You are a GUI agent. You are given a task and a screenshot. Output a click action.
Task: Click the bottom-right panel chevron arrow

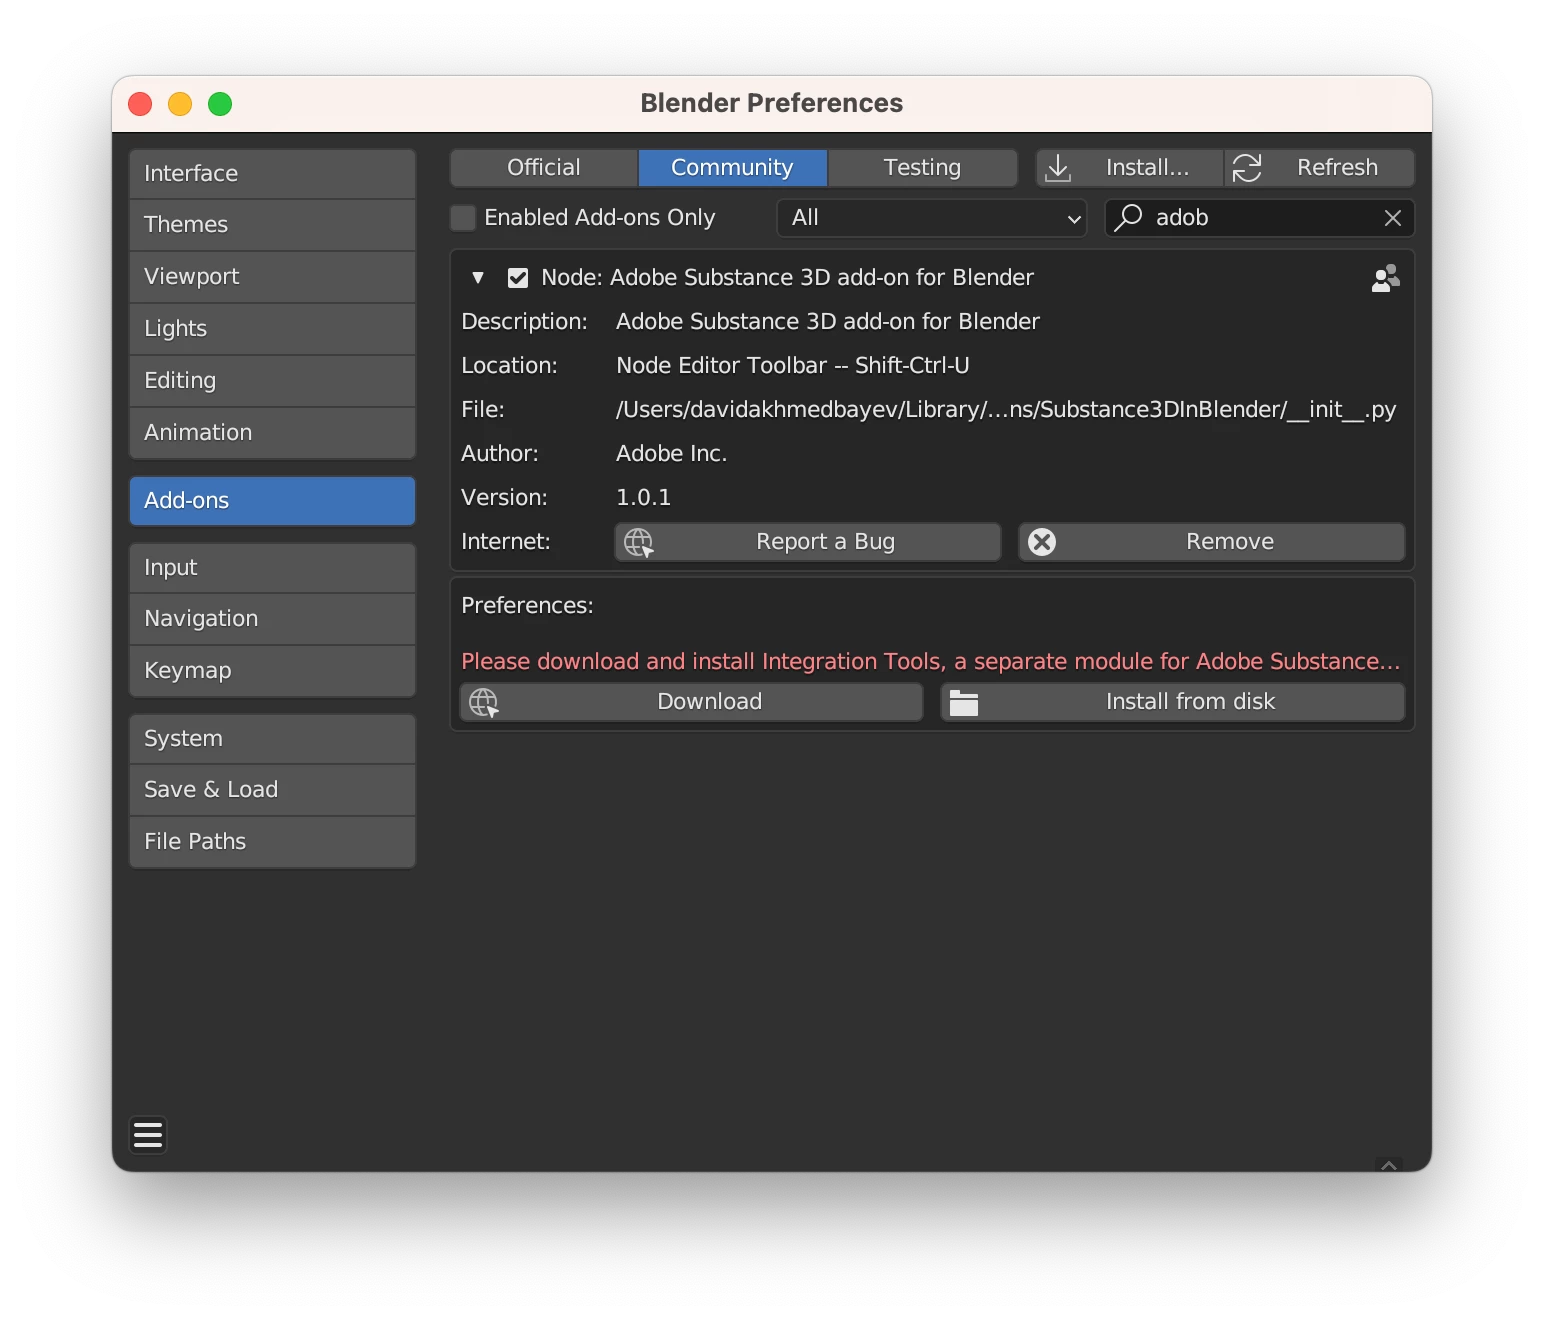click(x=1389, y=1165)
